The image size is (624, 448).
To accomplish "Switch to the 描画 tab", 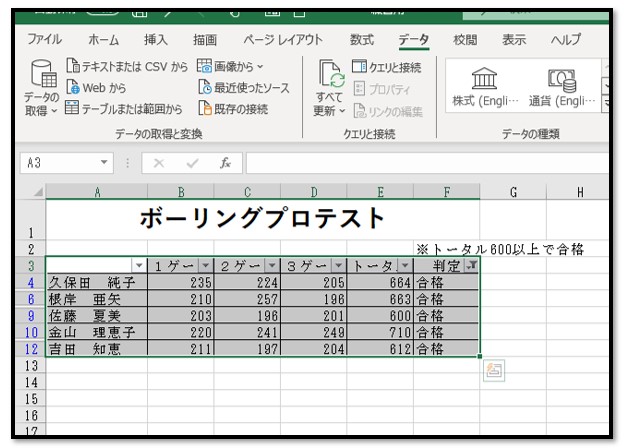I will point(205,39).
